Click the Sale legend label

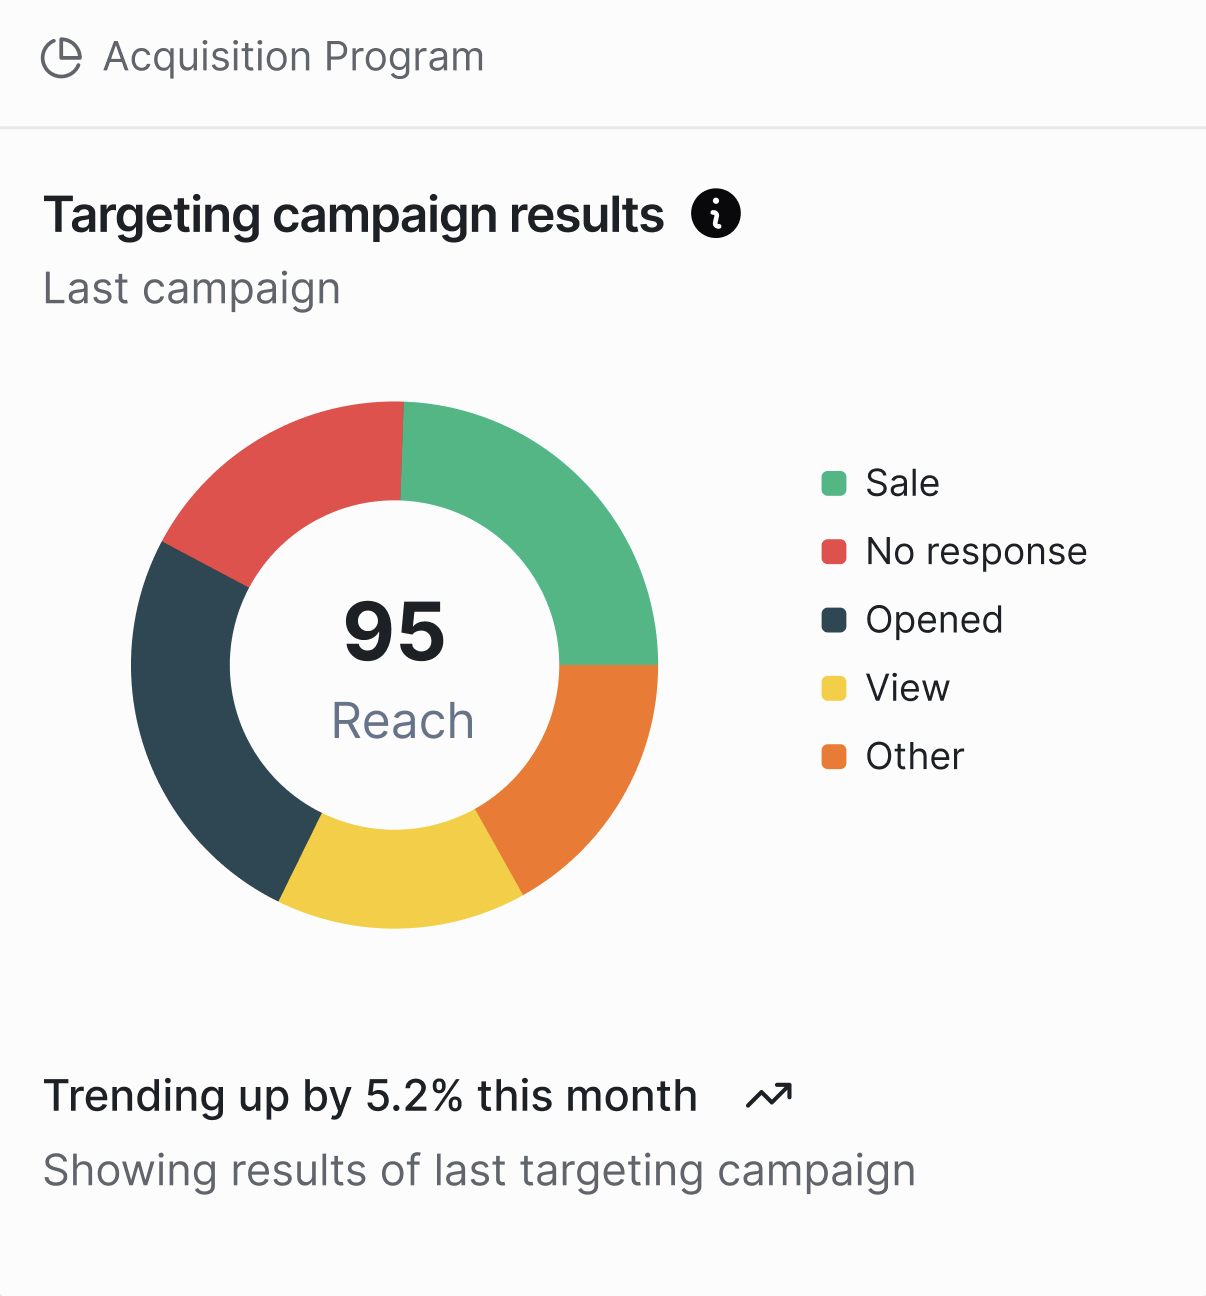(x=902, y=483)
